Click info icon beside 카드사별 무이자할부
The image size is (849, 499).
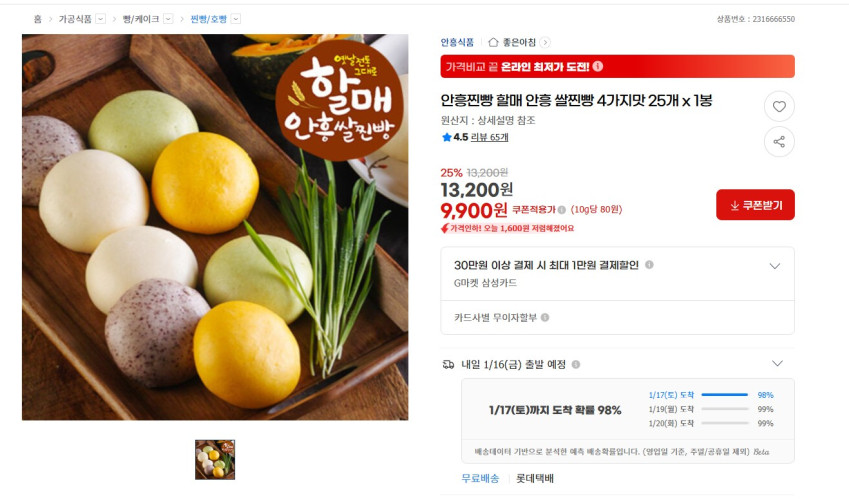click(545, 317)
